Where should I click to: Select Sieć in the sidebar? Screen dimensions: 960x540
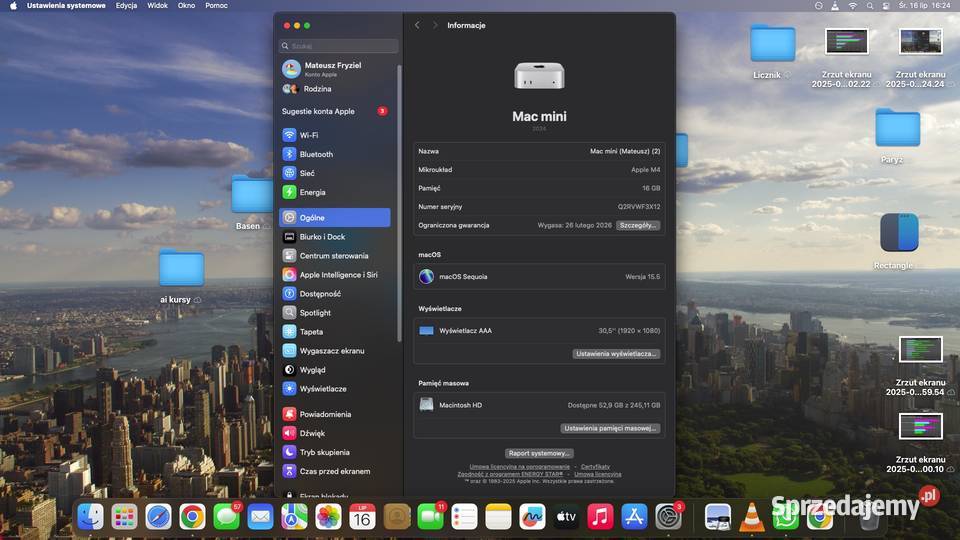(x=334, y=173)
